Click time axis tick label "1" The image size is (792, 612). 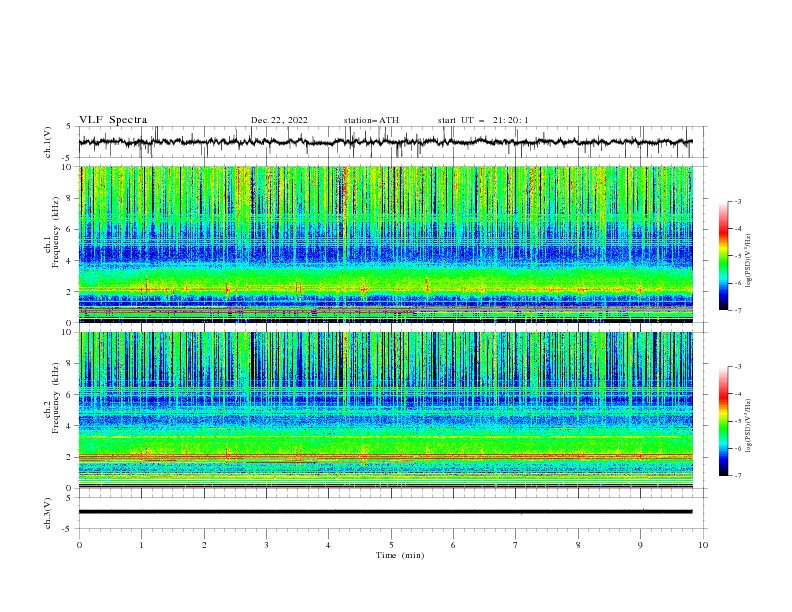point(141,545)
